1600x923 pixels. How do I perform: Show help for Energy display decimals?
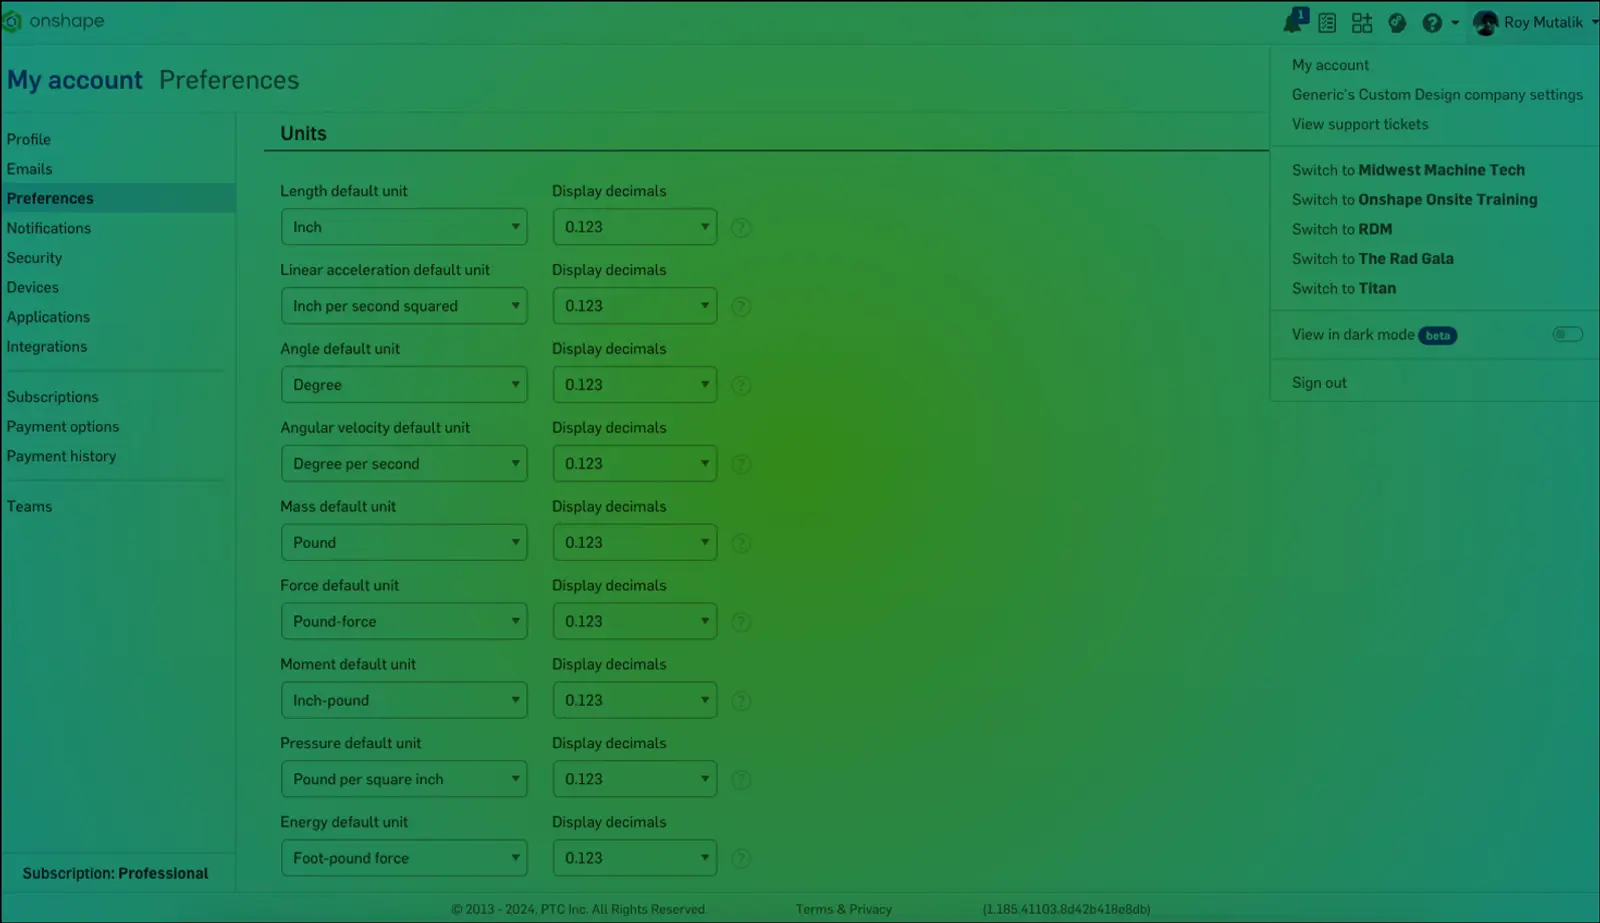click(x=741, y=858)
